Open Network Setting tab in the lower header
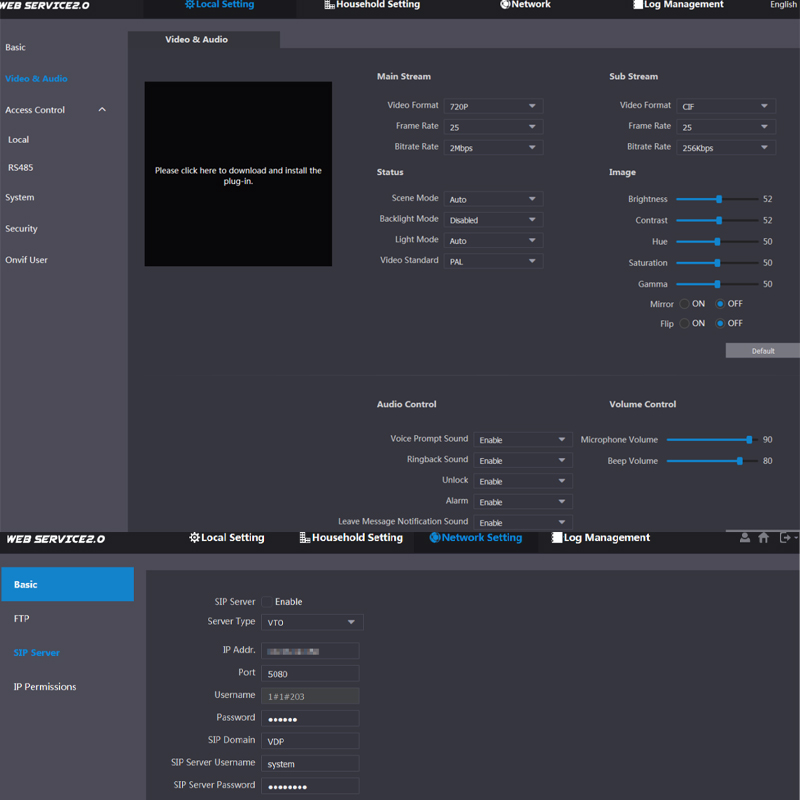Image resolution: width=800 pixels, height=800 pixels. (x=476, y=538)
